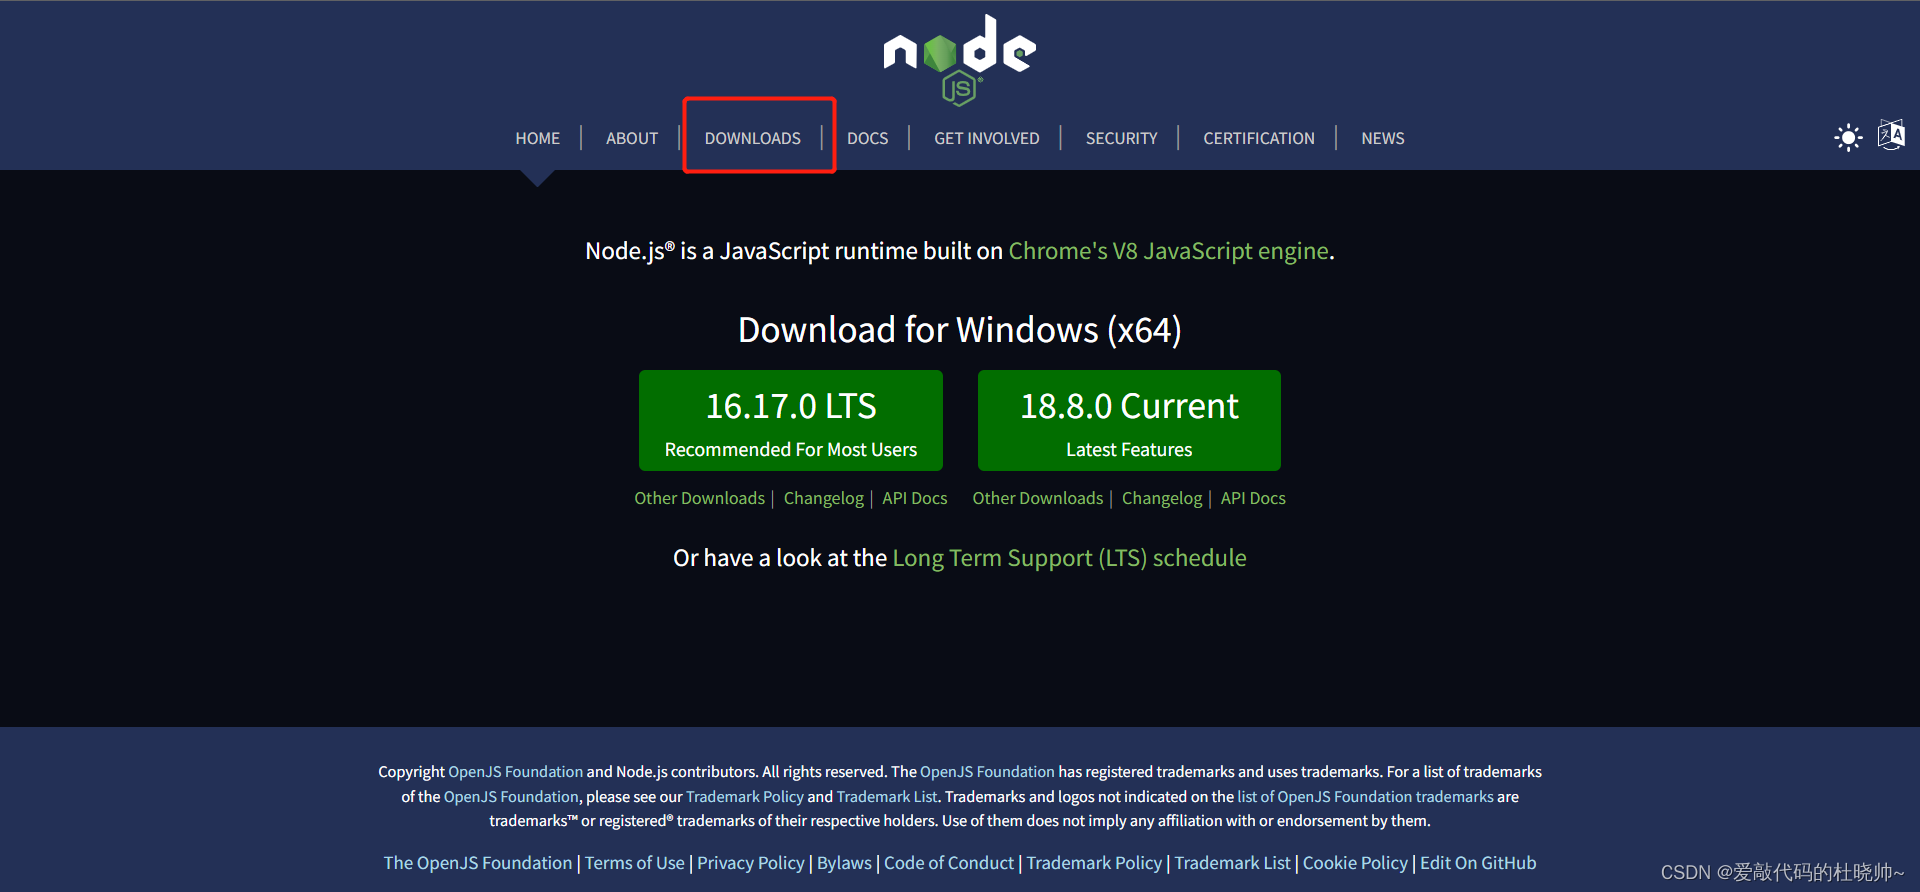Open the DOCS nav item

(x=868, y=138)
